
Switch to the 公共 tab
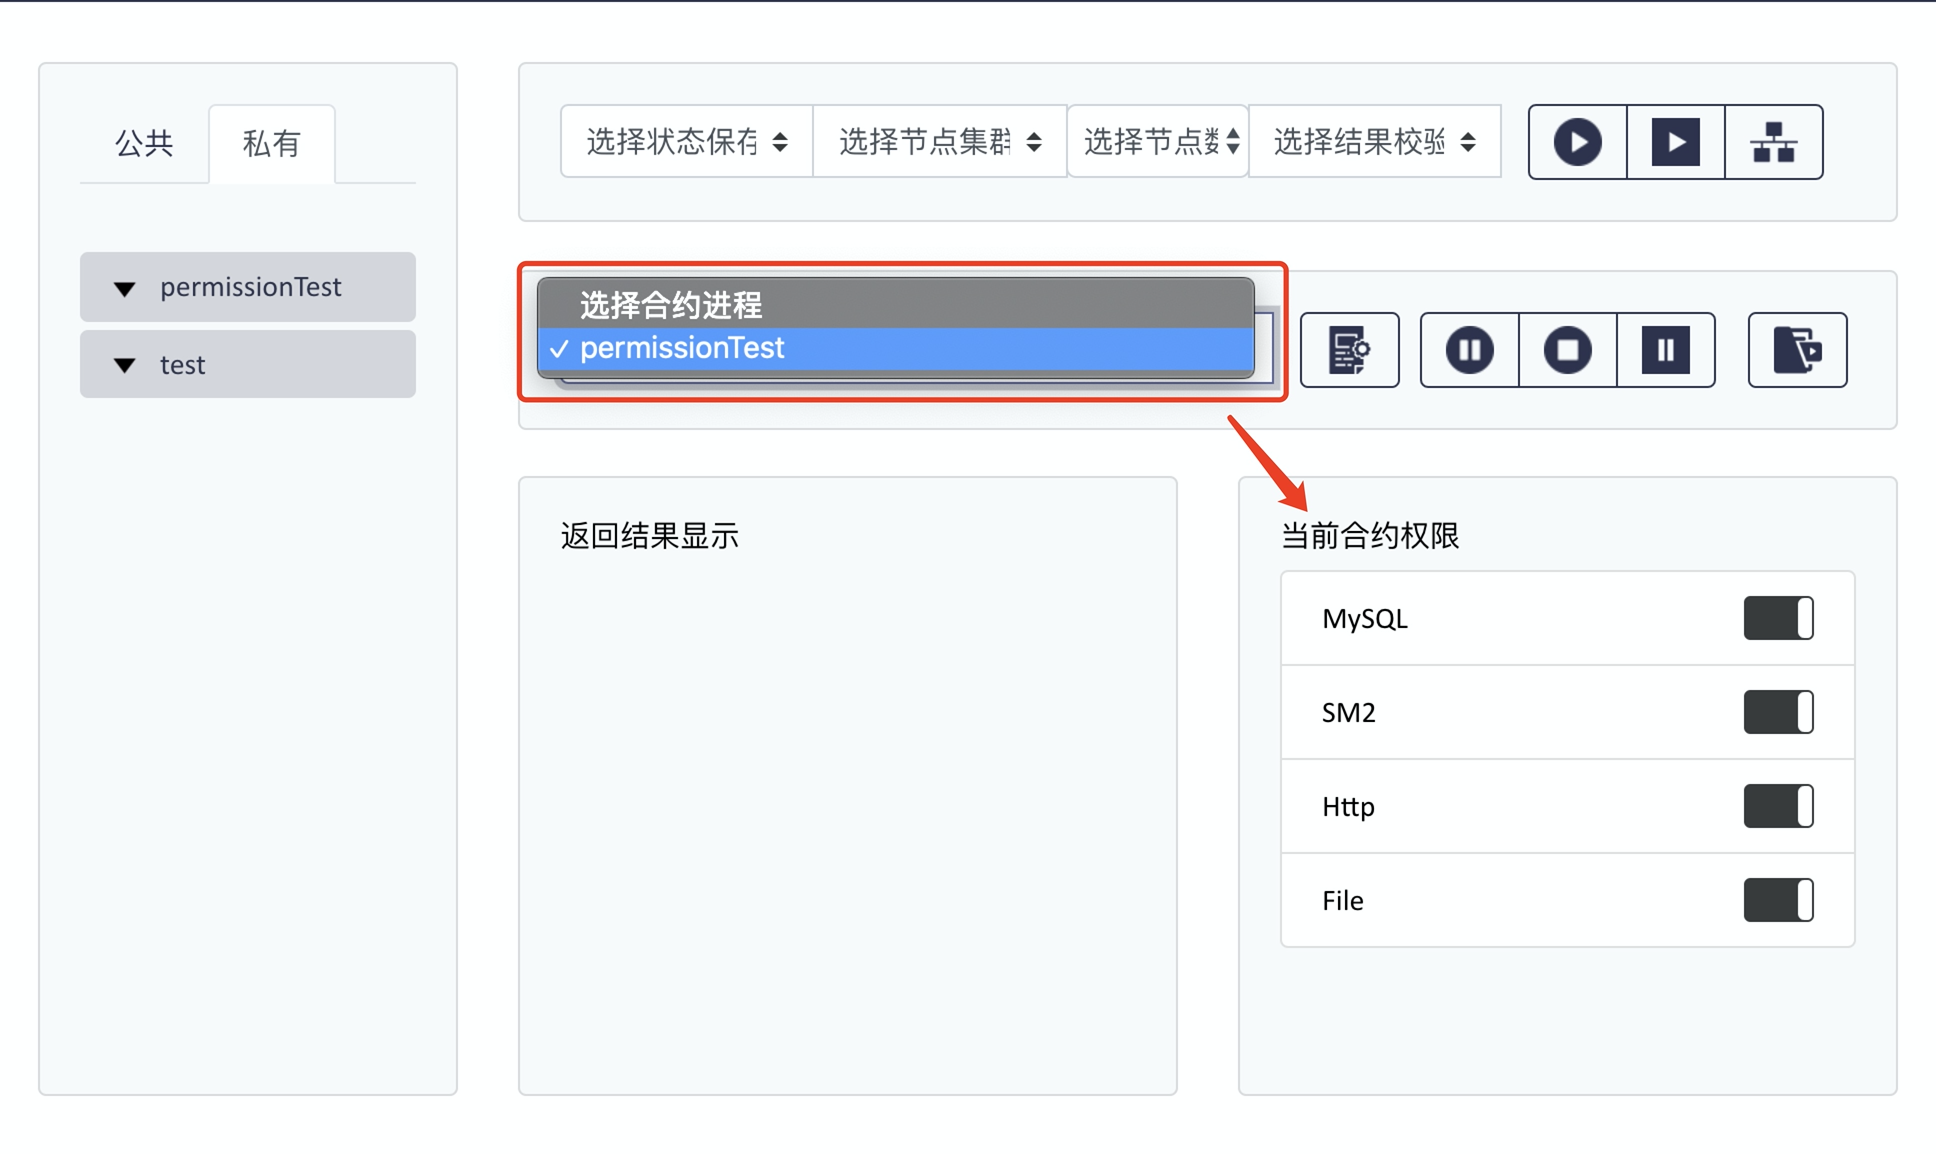(x=144, y=144)
